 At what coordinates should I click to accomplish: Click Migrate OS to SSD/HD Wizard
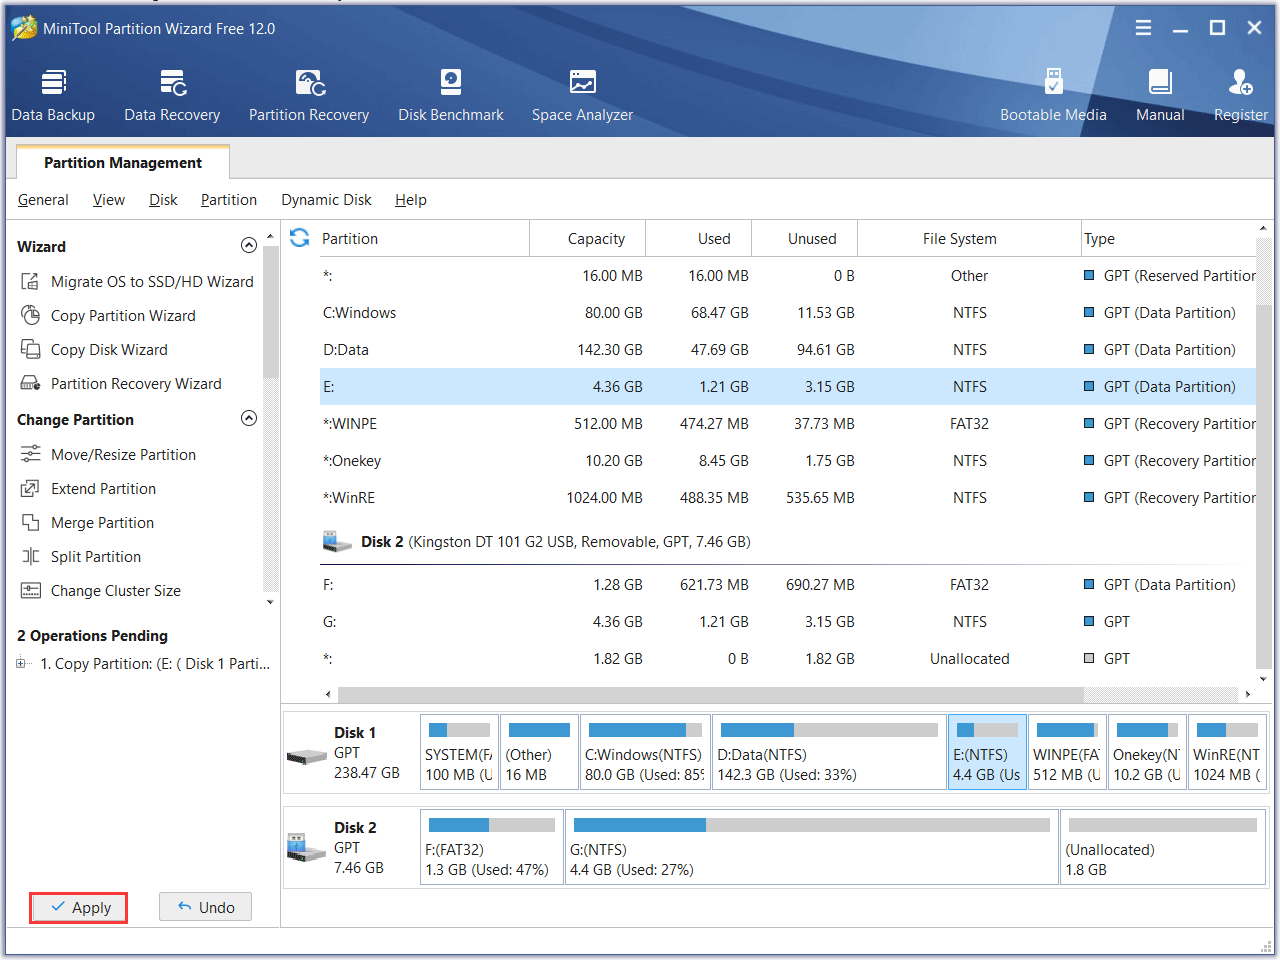[152, 282]
